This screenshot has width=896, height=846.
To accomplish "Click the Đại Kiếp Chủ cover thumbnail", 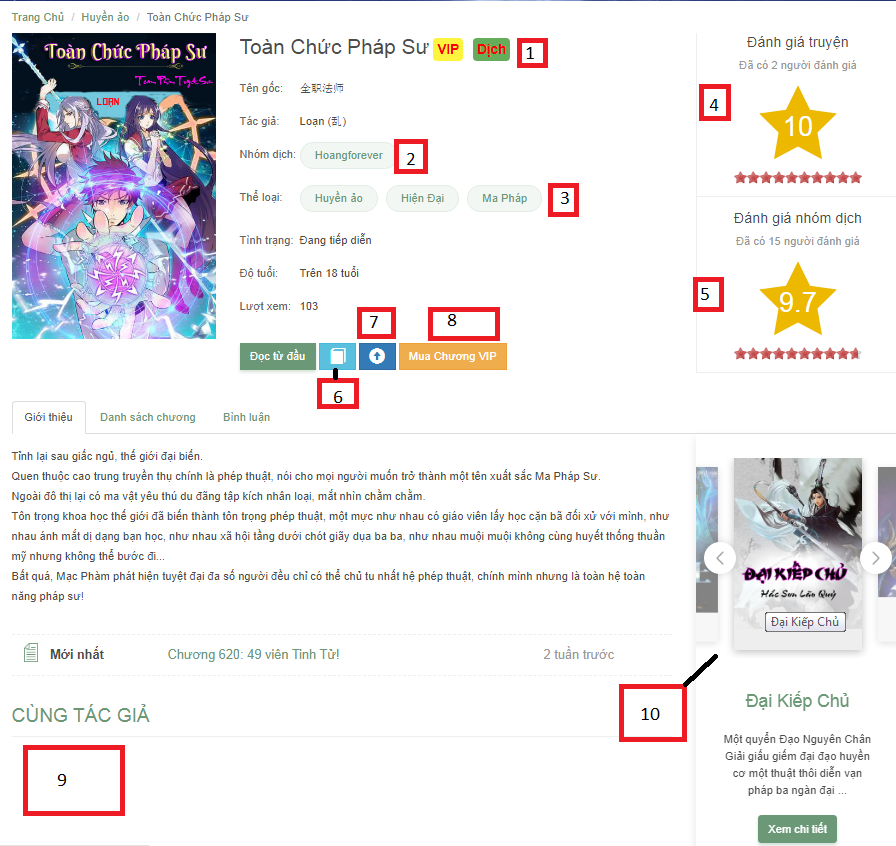I will pyautogui.click(x=798, y=553).
